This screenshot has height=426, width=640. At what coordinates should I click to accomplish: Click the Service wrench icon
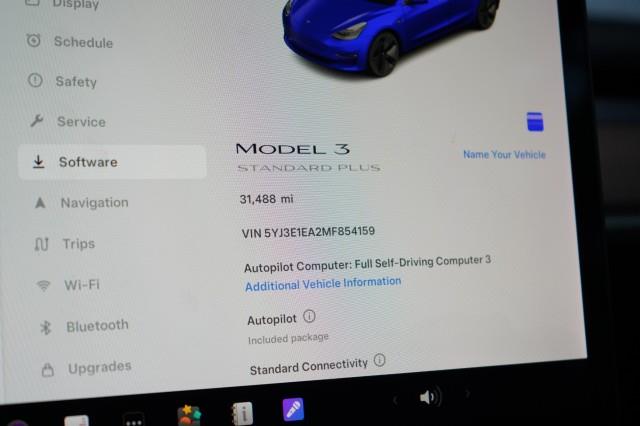pyautogui.click(x=37, y=121)
